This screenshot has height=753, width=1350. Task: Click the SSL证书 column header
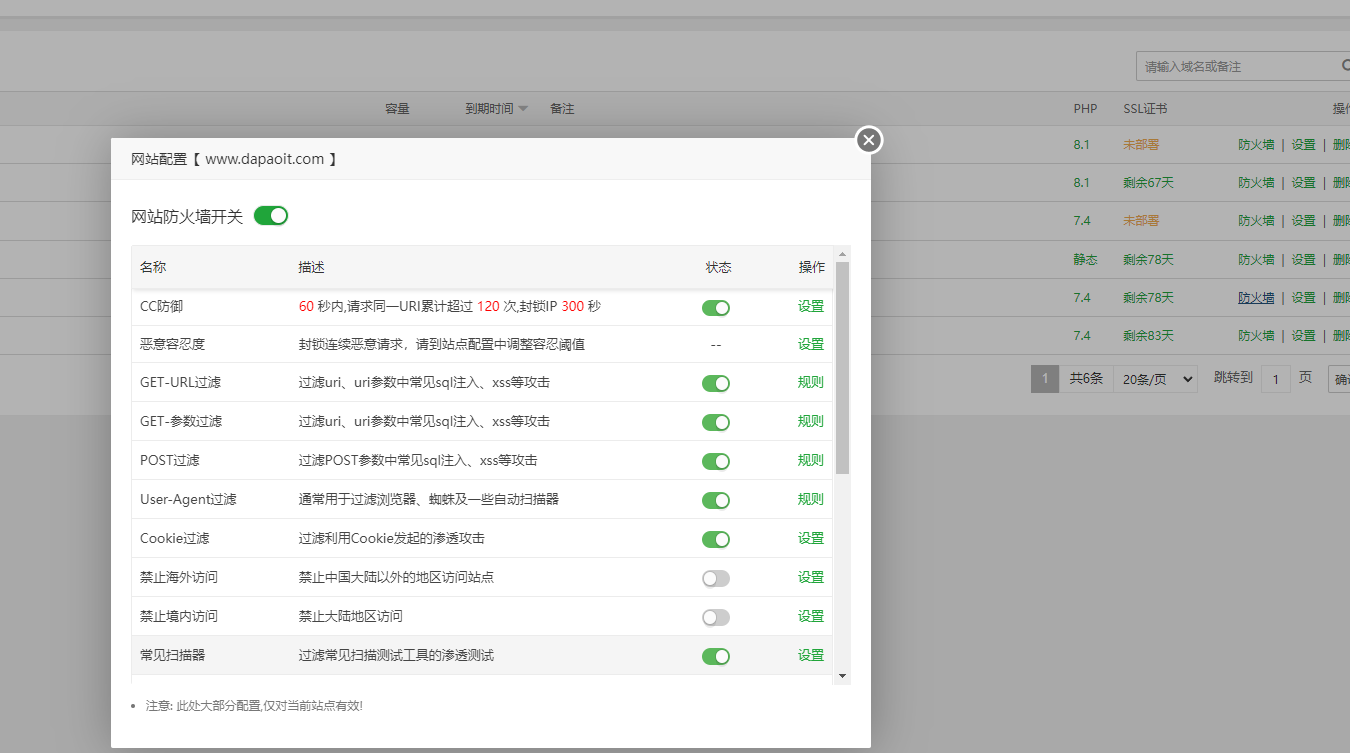1145,109
